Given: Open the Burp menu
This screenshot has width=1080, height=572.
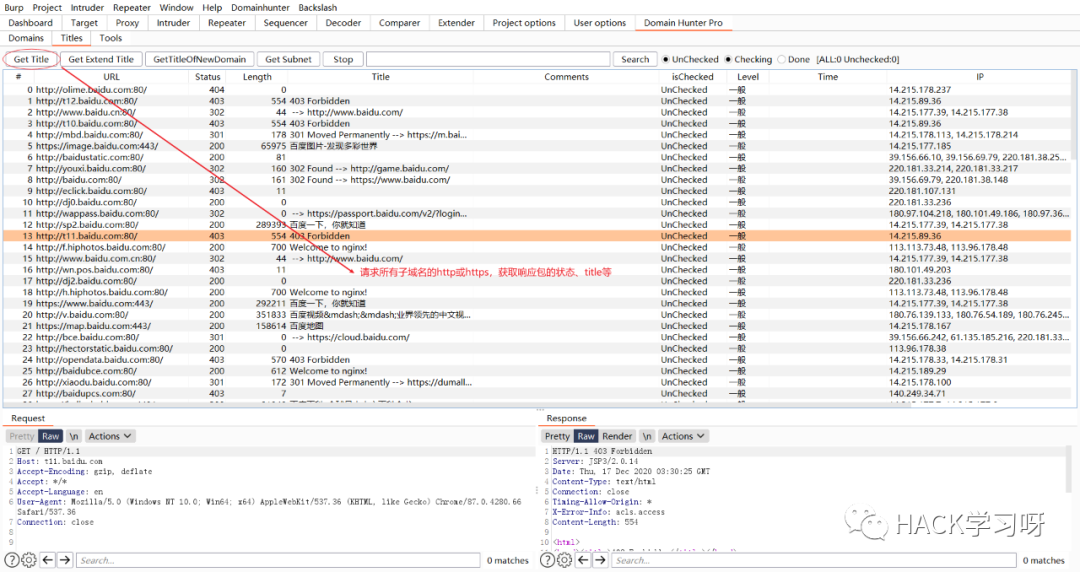Looking at the screenshot, I should click(x=14, y=8).
